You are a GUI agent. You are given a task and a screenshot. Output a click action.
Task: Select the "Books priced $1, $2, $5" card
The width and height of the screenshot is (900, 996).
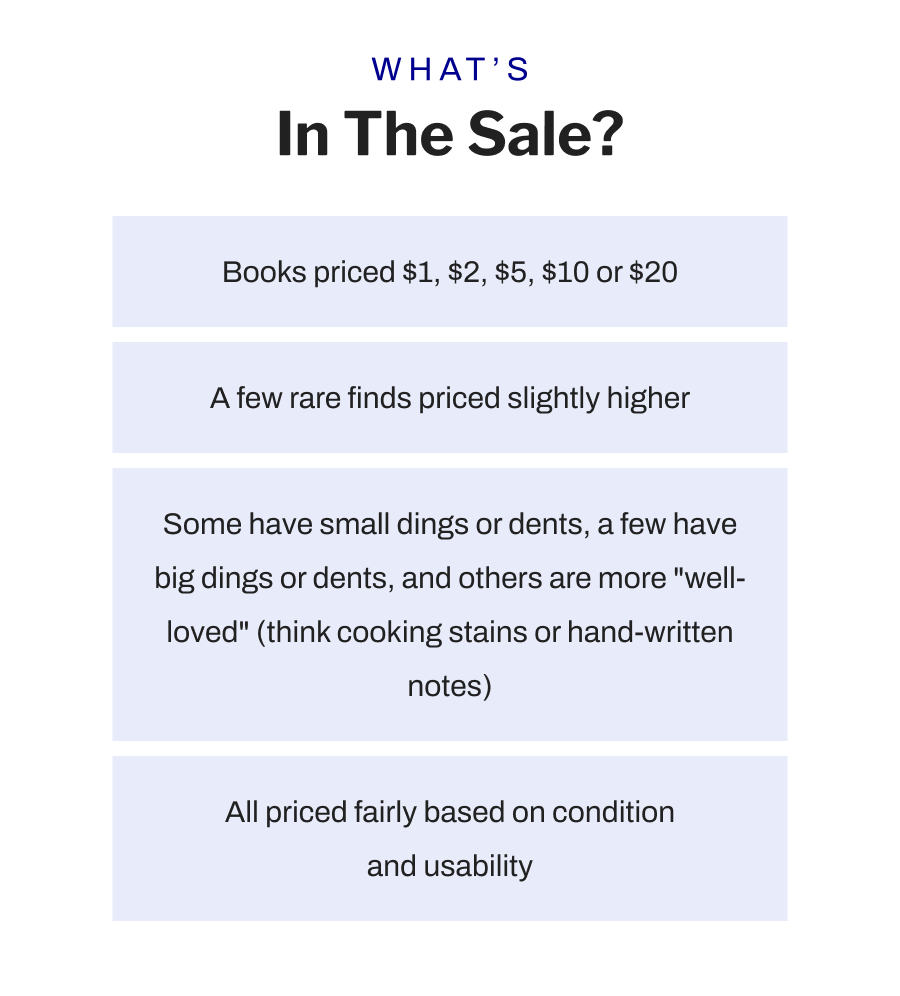click(450, 271)
